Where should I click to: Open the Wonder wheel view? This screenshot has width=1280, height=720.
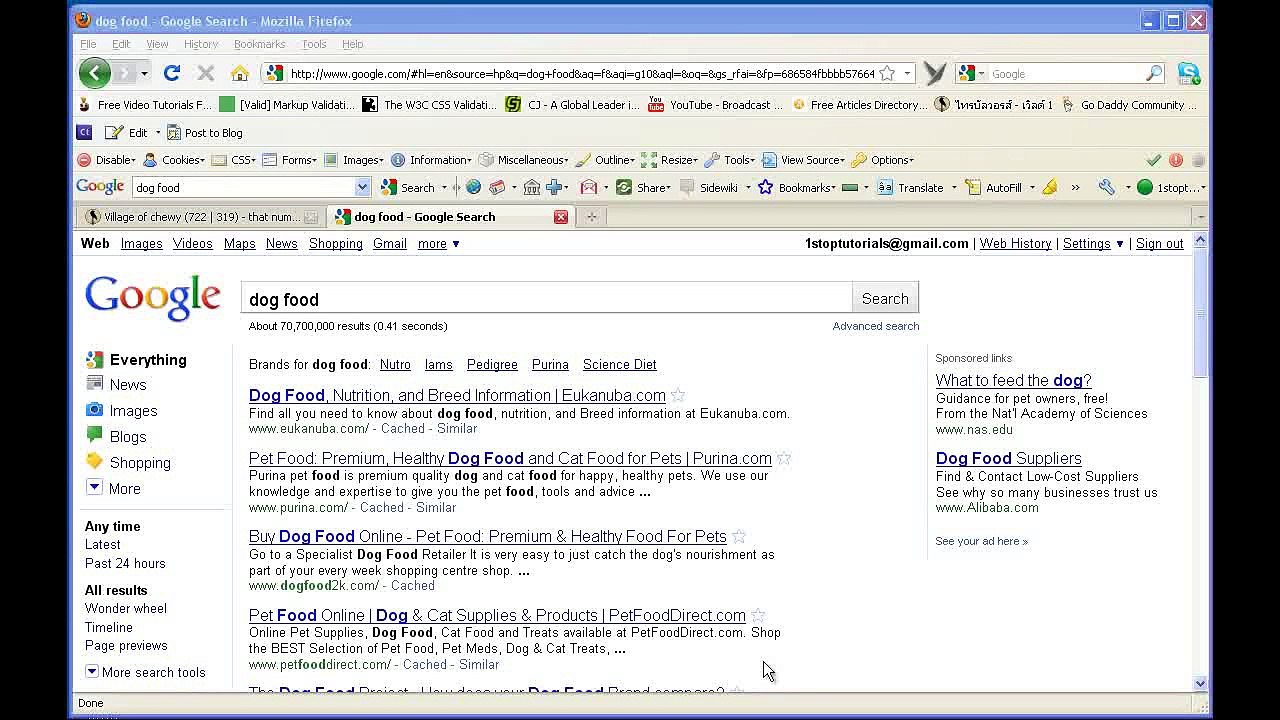[126, 608]
